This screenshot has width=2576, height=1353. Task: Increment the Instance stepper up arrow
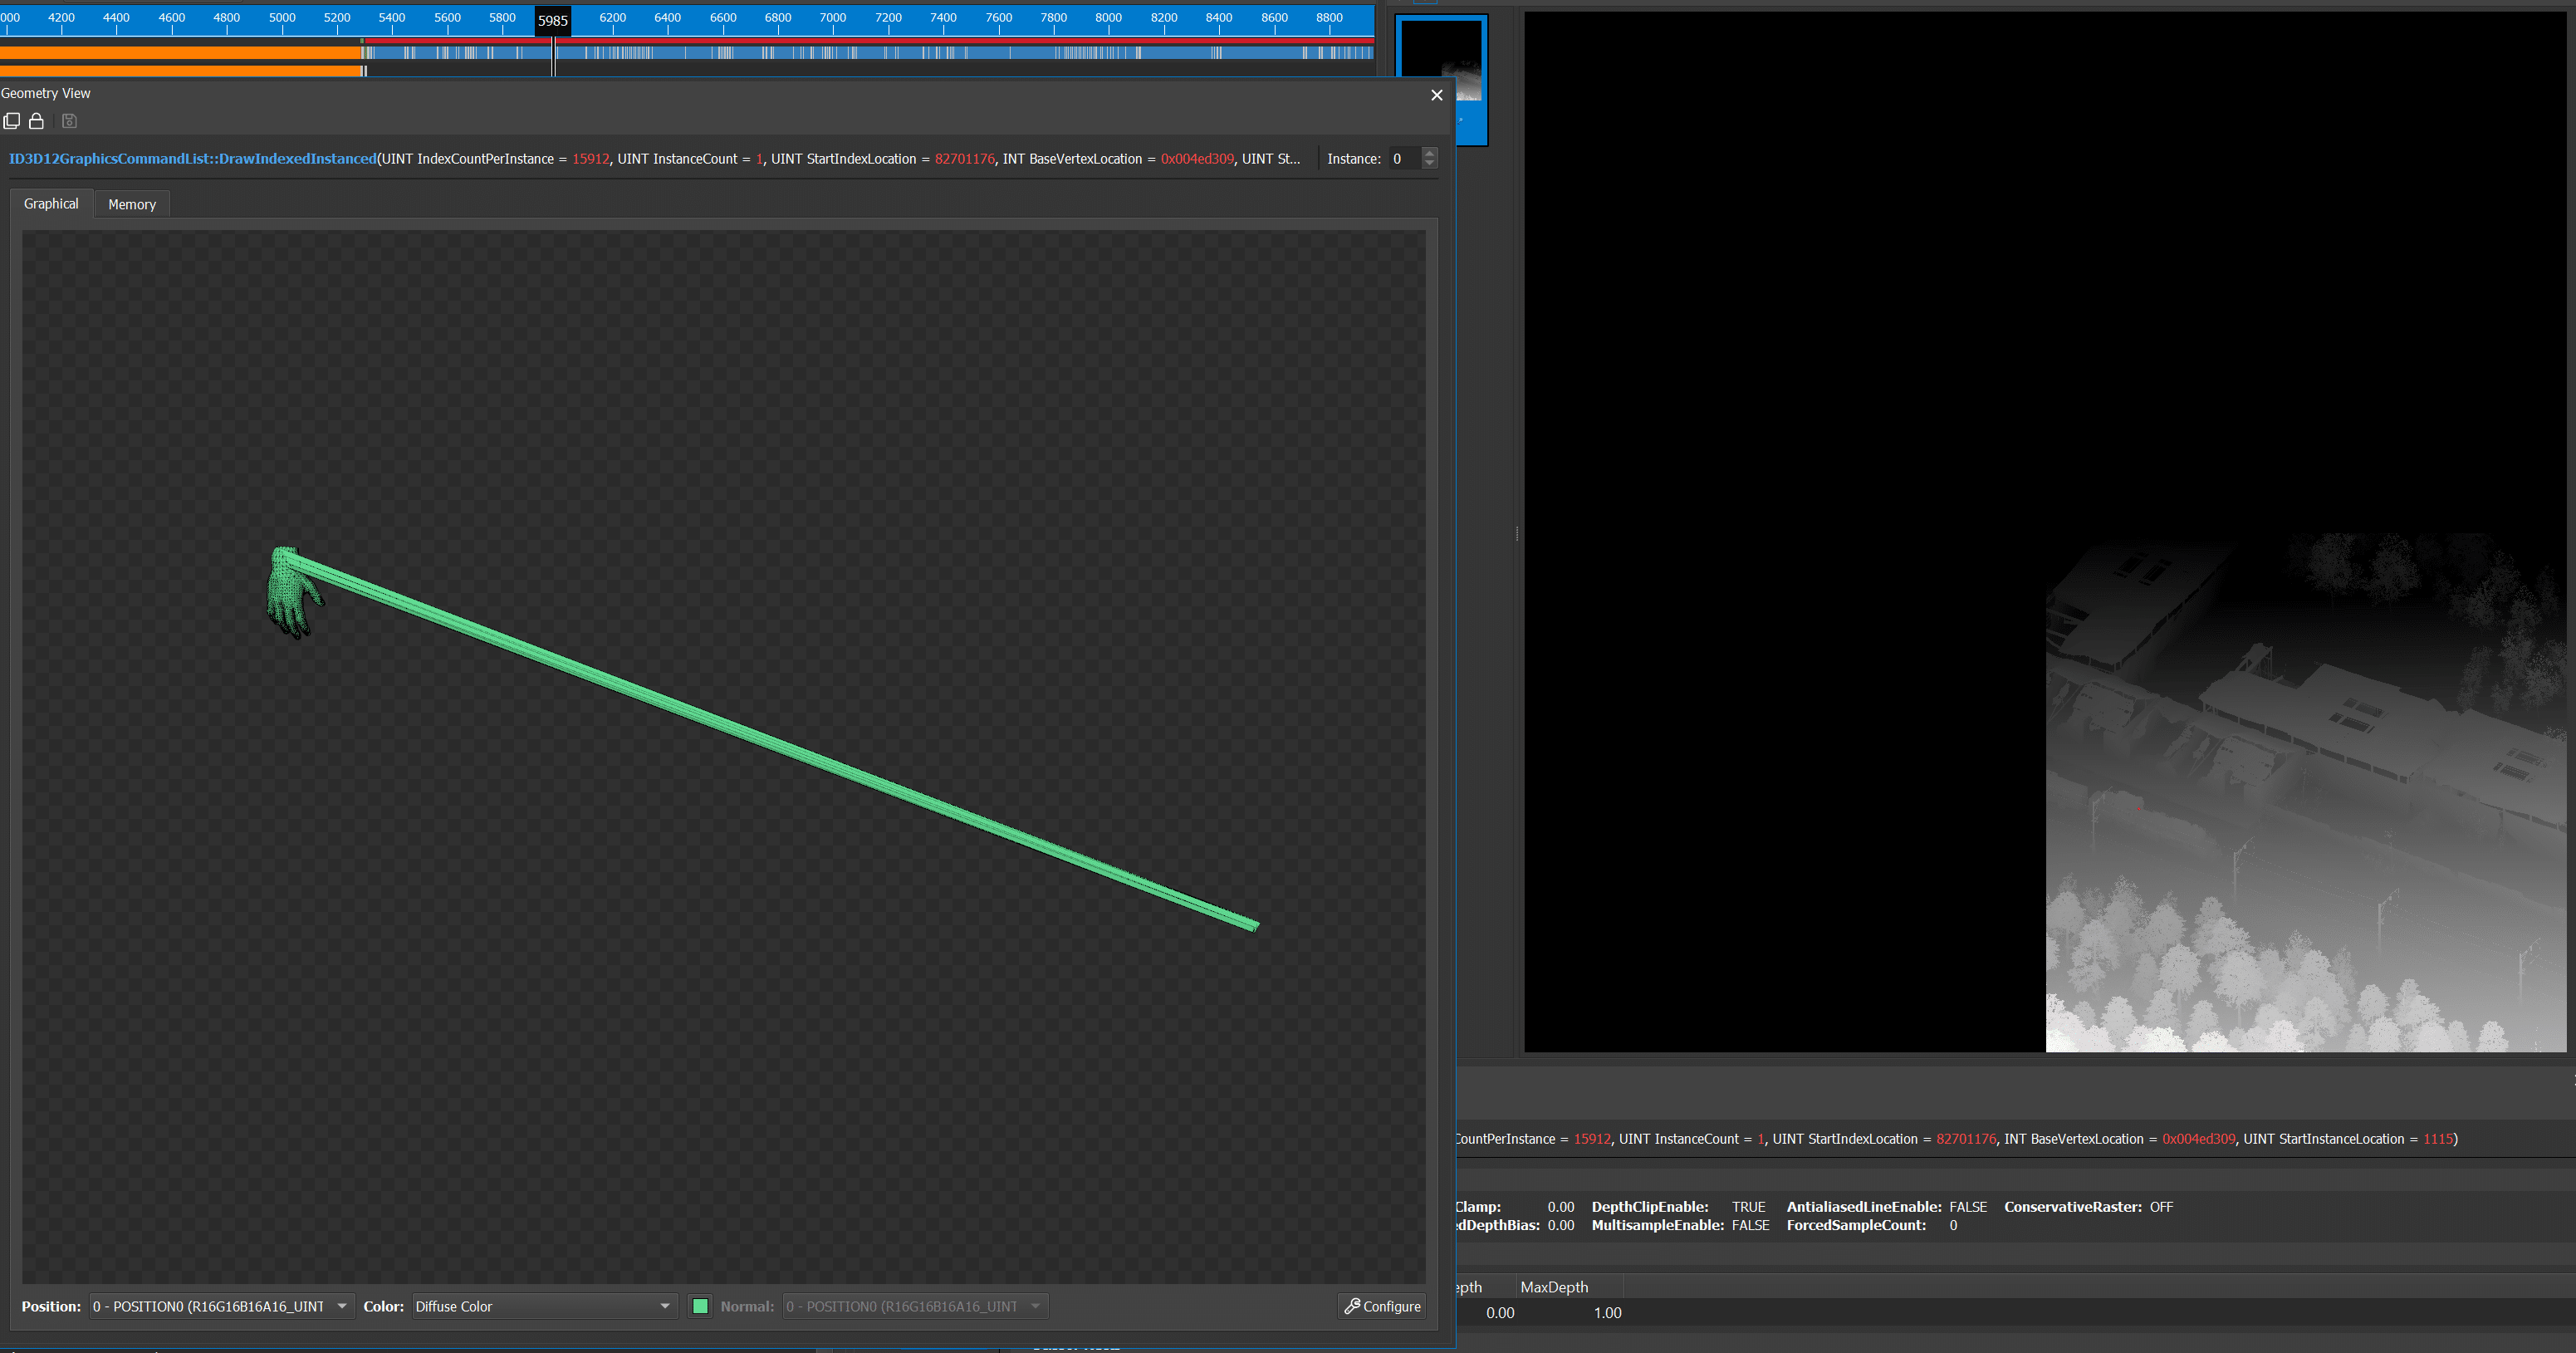[1429, 153]
